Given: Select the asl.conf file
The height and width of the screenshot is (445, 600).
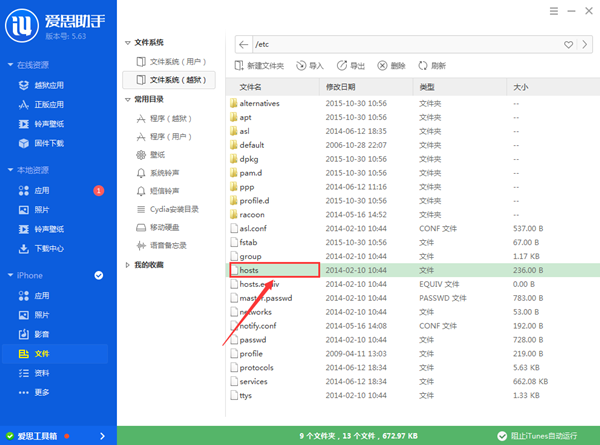Looking at the screenshot, I should pos(415,228).
